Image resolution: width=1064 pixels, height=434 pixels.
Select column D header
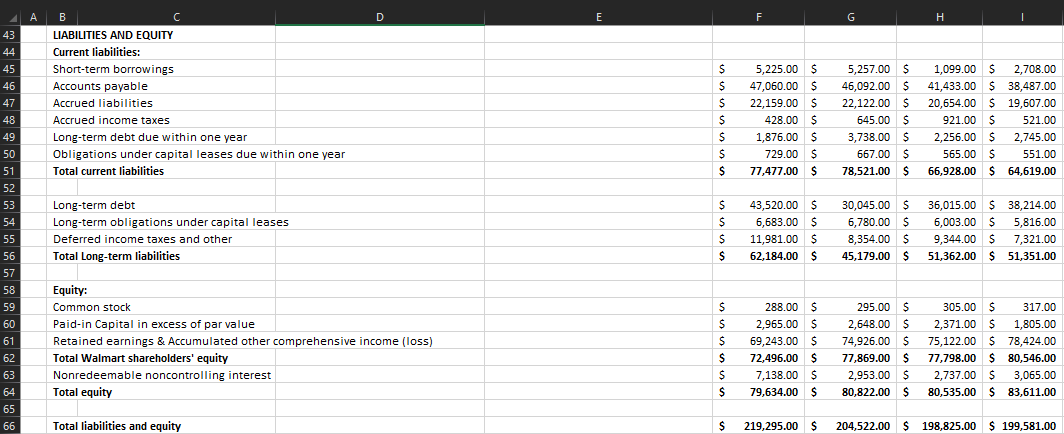(379, 18)
